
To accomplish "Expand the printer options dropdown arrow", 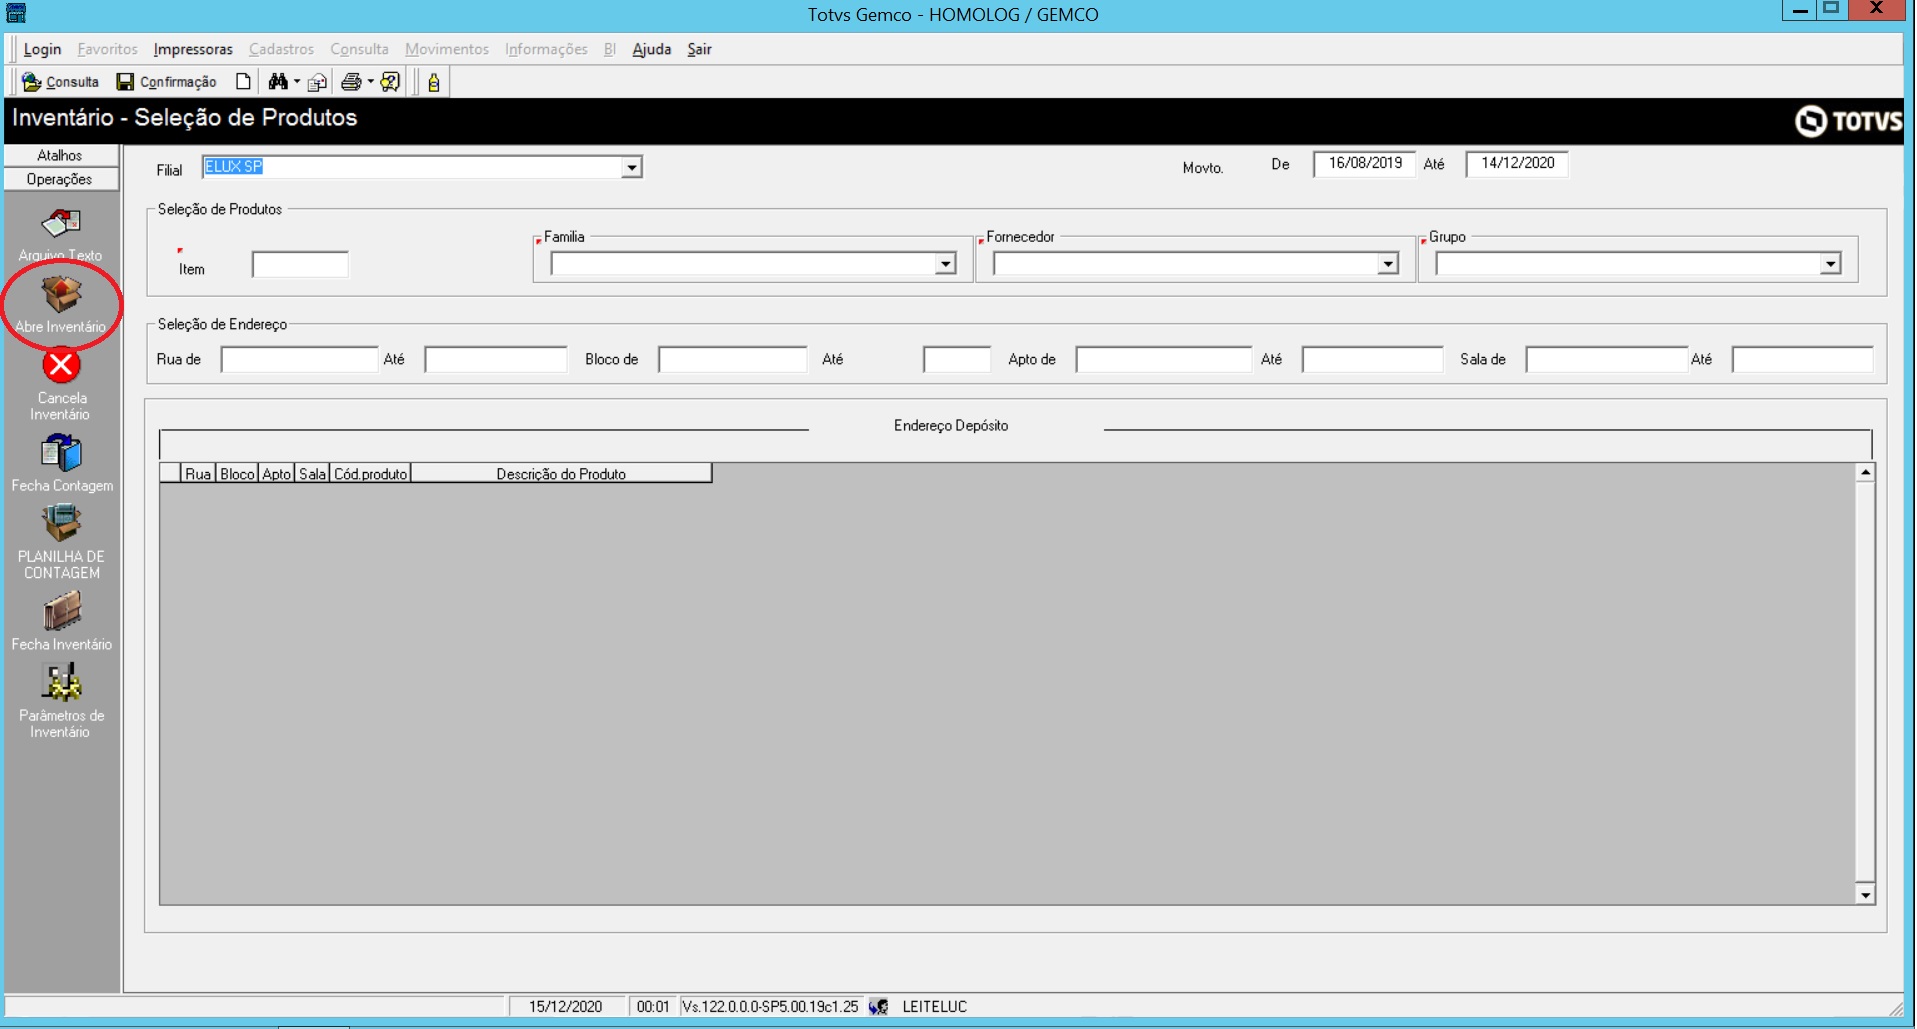I will click(x=370, y=82).
